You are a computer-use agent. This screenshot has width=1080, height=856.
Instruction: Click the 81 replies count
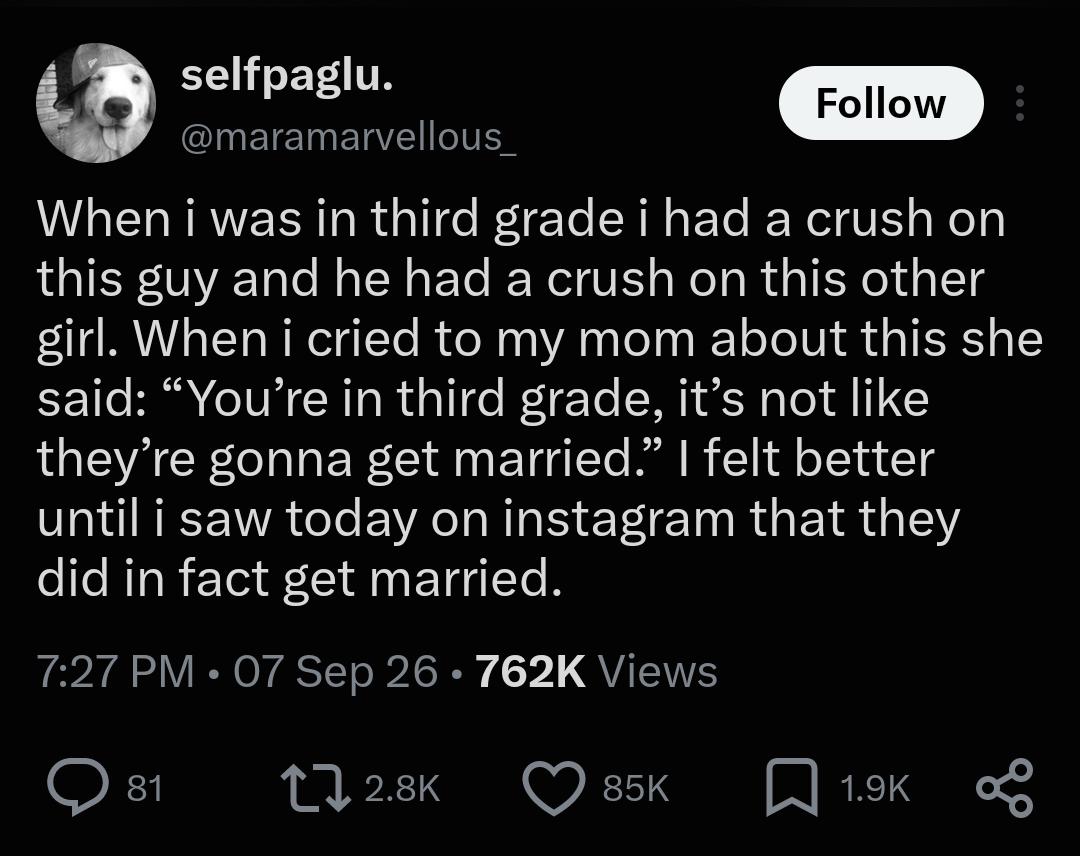145,788
